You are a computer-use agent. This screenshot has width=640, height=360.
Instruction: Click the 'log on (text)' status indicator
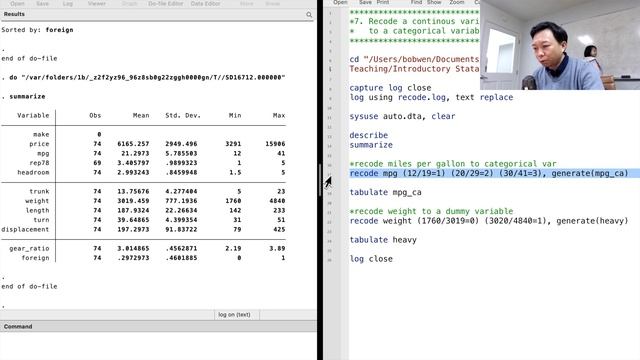point(234,315)
